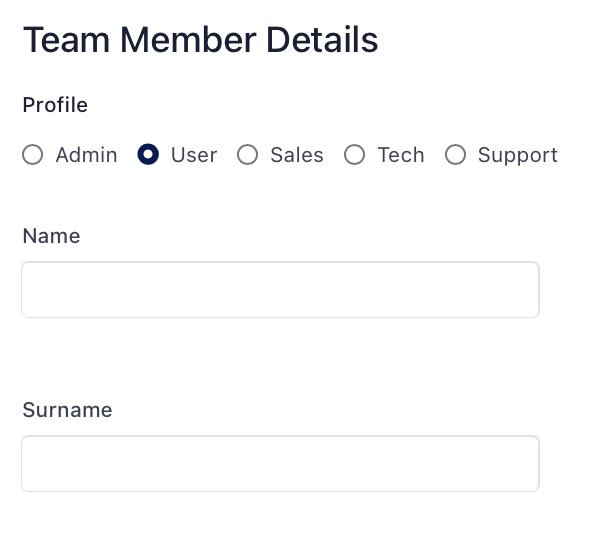The height and width of the screenshot is (538, 614).
Task: Click the 'Tech' option label text
Action: pos(401,155)
